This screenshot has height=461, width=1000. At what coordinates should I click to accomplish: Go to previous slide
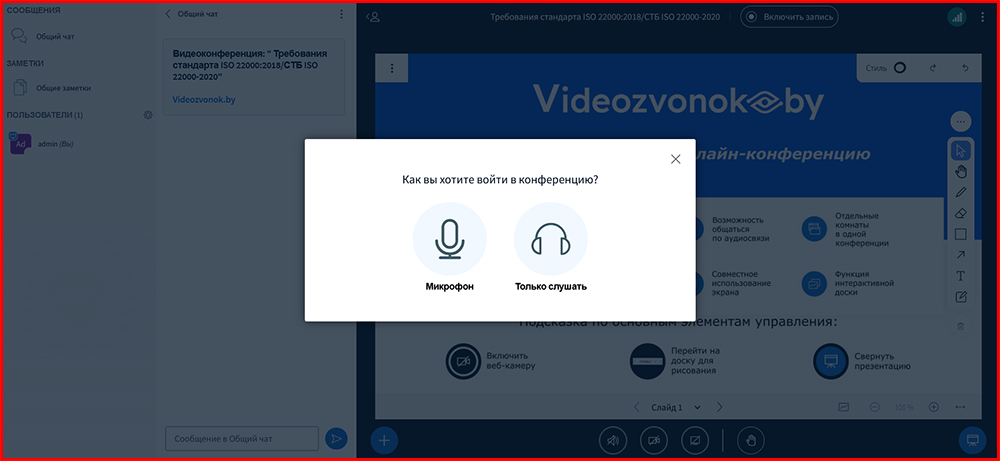coord(636,407)
